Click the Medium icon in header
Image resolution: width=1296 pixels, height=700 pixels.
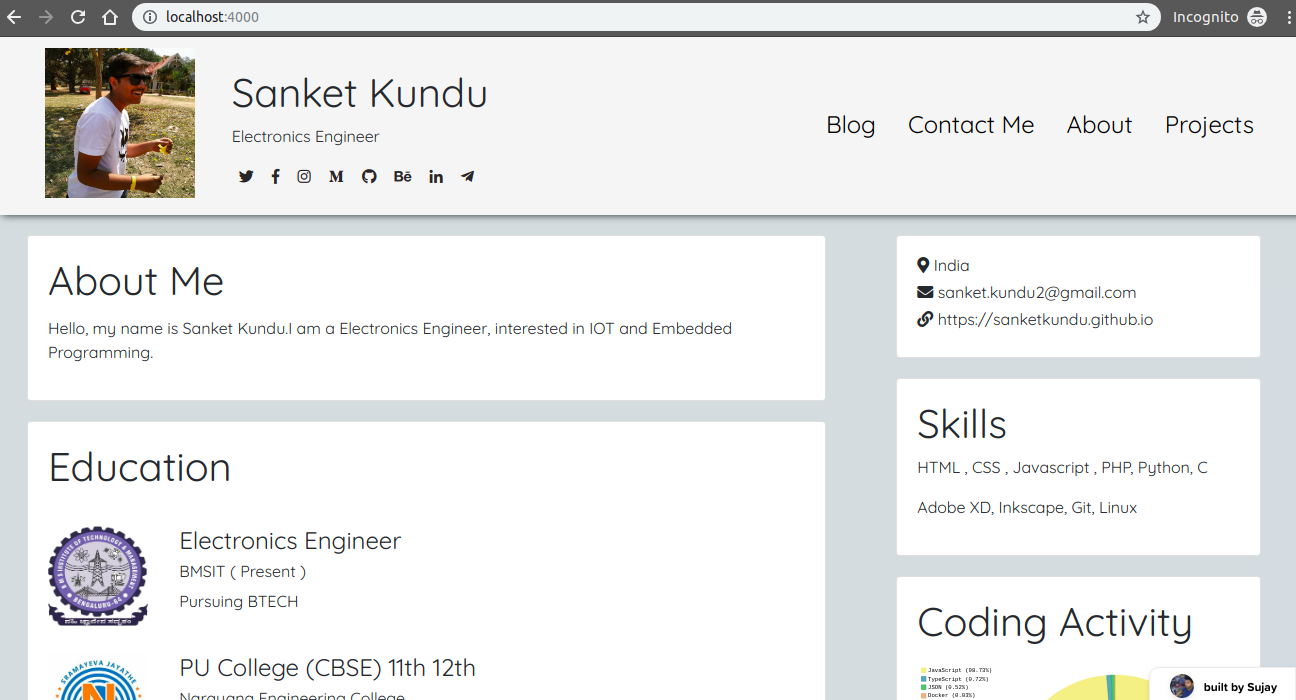(x=336, y=177)
